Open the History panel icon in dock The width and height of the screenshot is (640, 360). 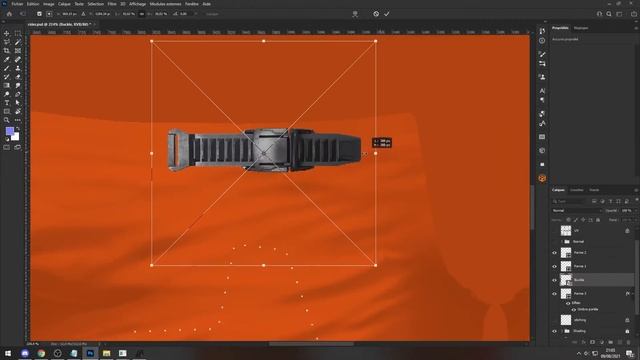[x=542, y=31]
